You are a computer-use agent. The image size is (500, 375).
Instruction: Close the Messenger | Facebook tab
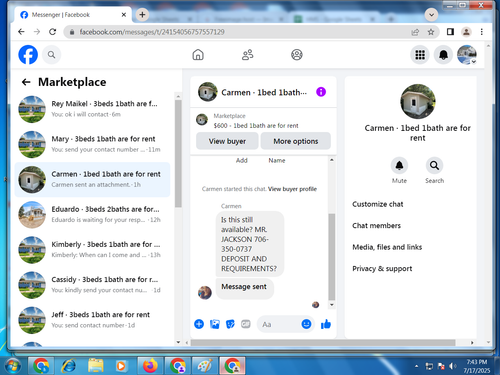click(x=124, y=15)
